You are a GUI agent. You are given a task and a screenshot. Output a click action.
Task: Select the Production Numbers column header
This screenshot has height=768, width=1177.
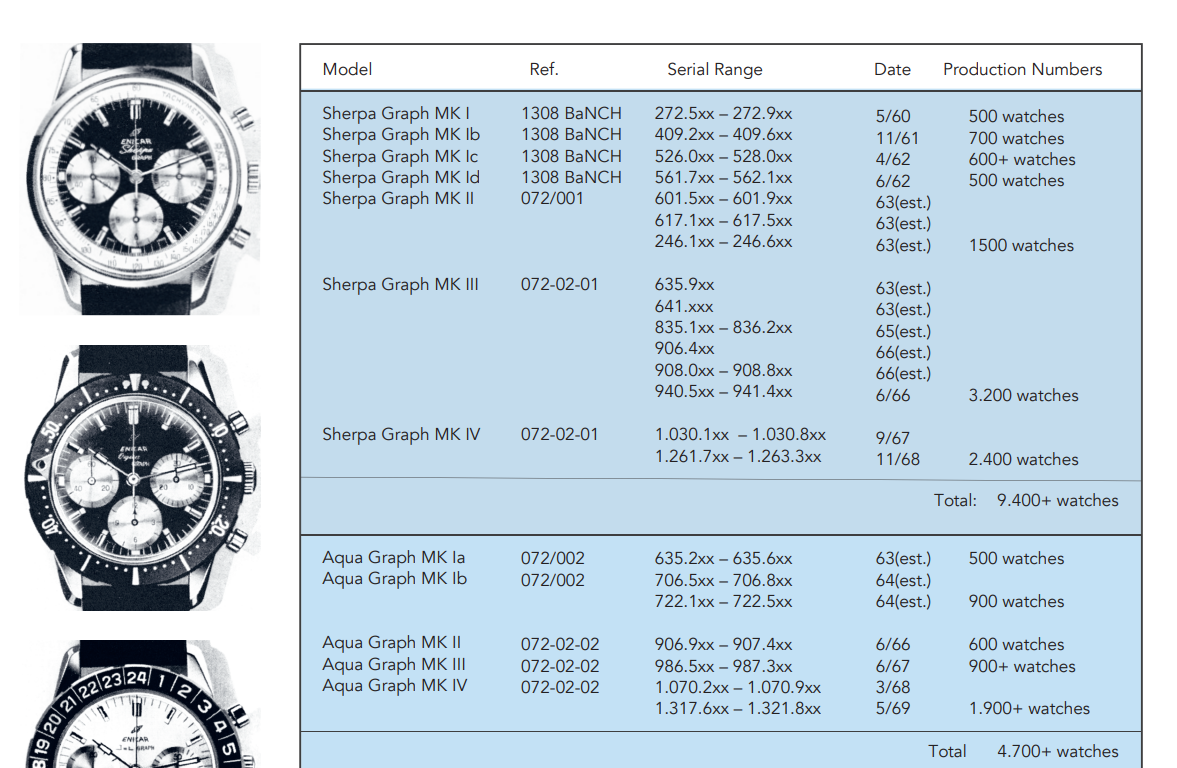point(1022,69)
